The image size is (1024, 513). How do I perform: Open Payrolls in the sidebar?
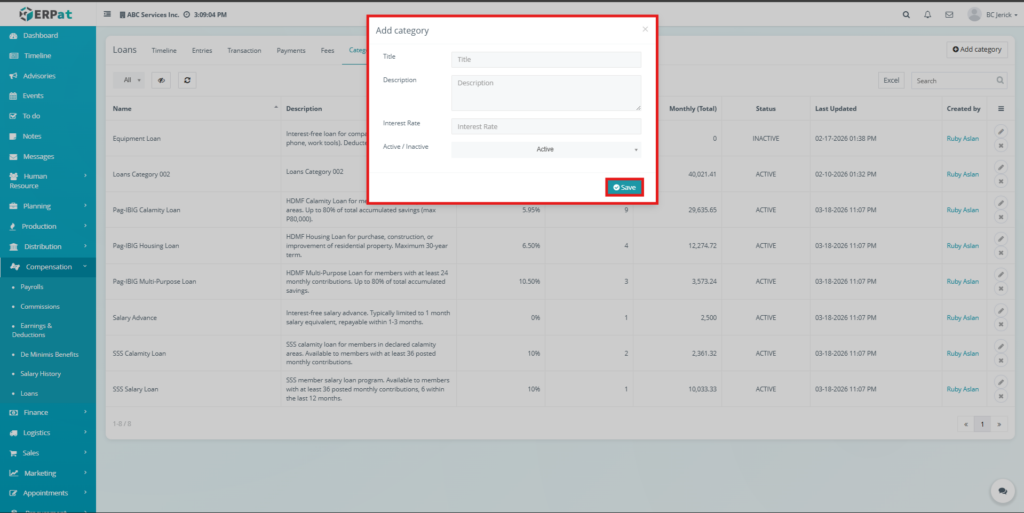[x=32, y=287]
